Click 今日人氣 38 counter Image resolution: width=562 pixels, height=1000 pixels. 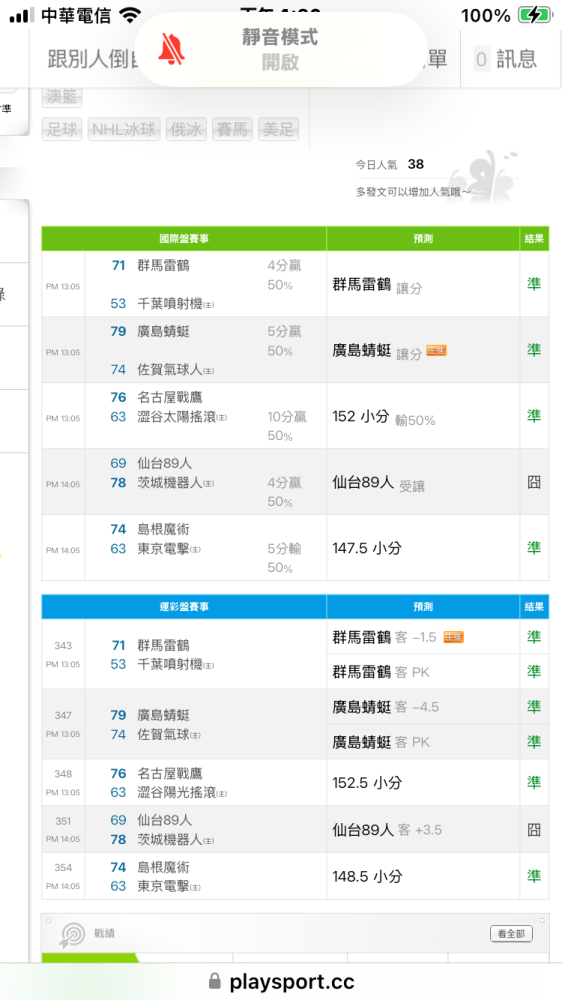(x=390, y=165)
